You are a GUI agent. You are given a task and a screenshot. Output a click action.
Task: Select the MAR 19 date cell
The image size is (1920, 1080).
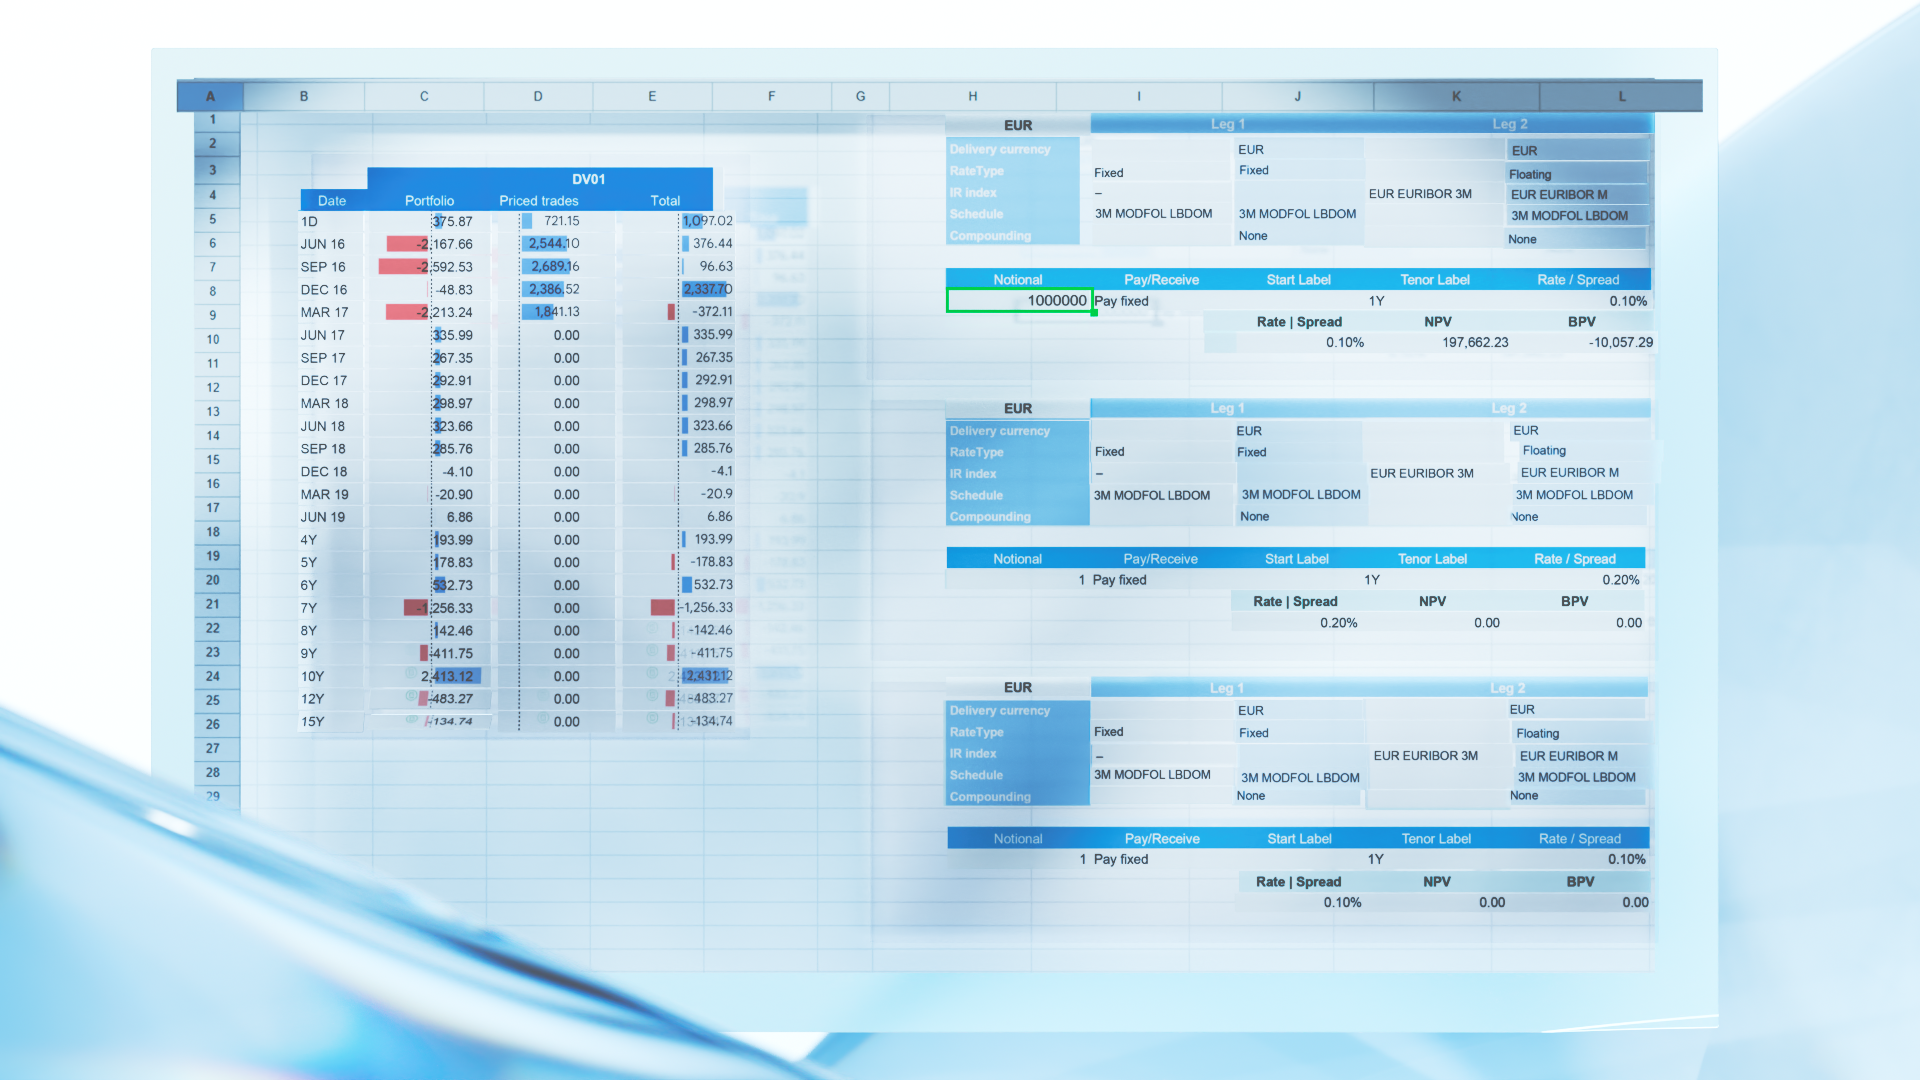point(325,494)
